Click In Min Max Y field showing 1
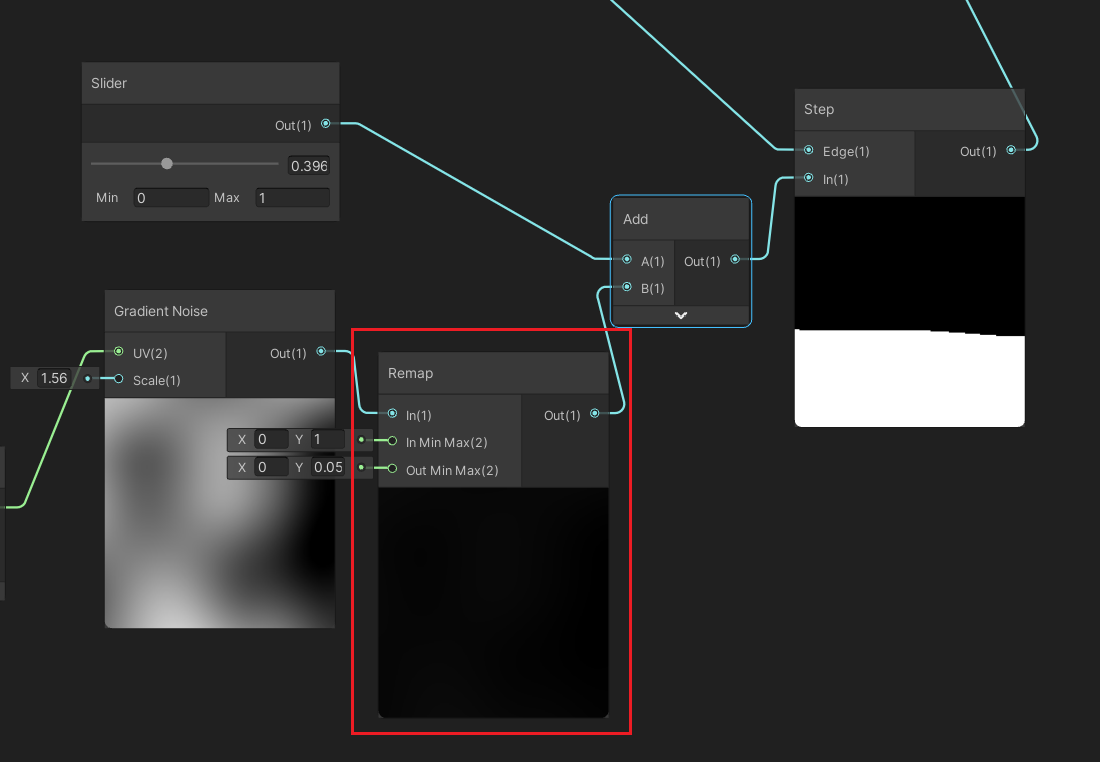The height and width of the screenshot is (762, 1100). click(327, 439)
